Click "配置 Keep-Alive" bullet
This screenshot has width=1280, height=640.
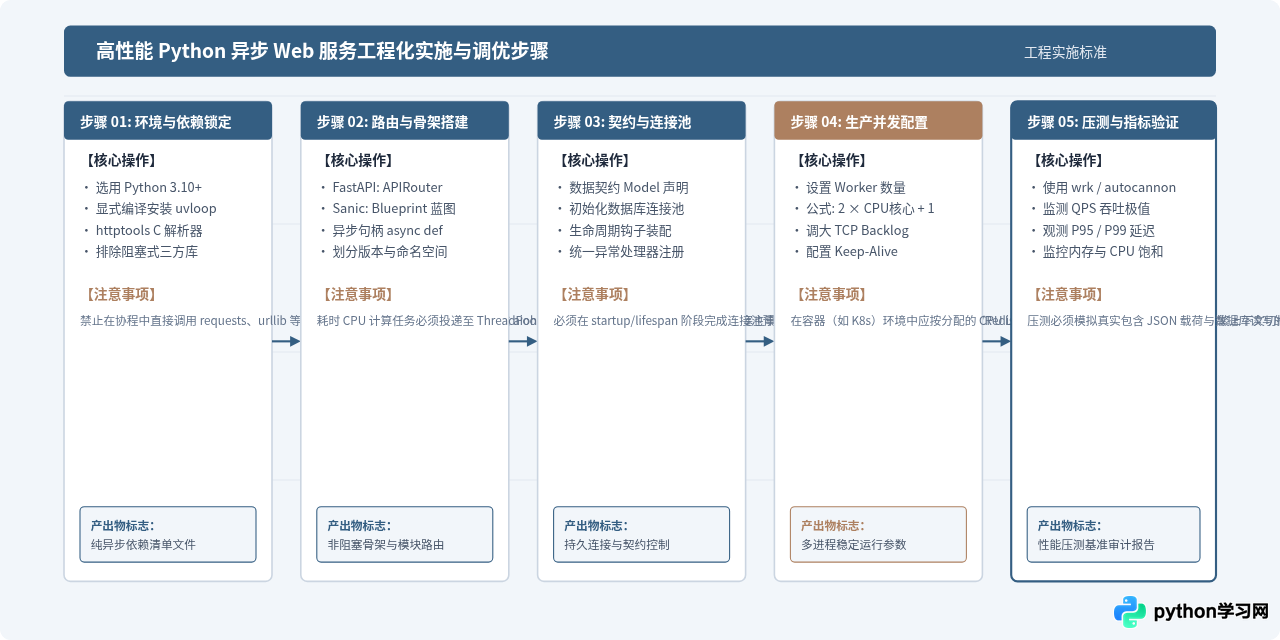pyautogui.click(x=852, y=251)
